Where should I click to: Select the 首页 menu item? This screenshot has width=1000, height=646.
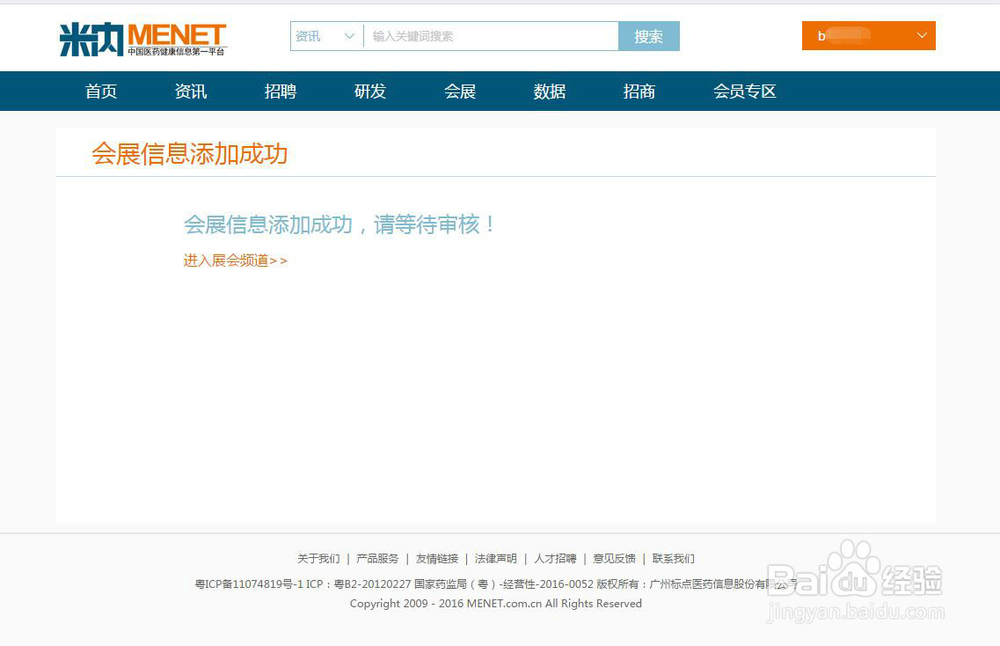[x=100, y=91]
